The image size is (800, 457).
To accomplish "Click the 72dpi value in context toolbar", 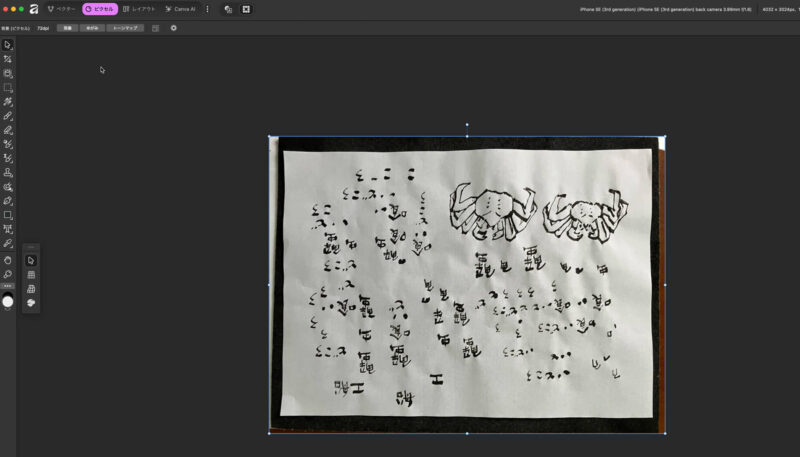I will tap(43, 29).
